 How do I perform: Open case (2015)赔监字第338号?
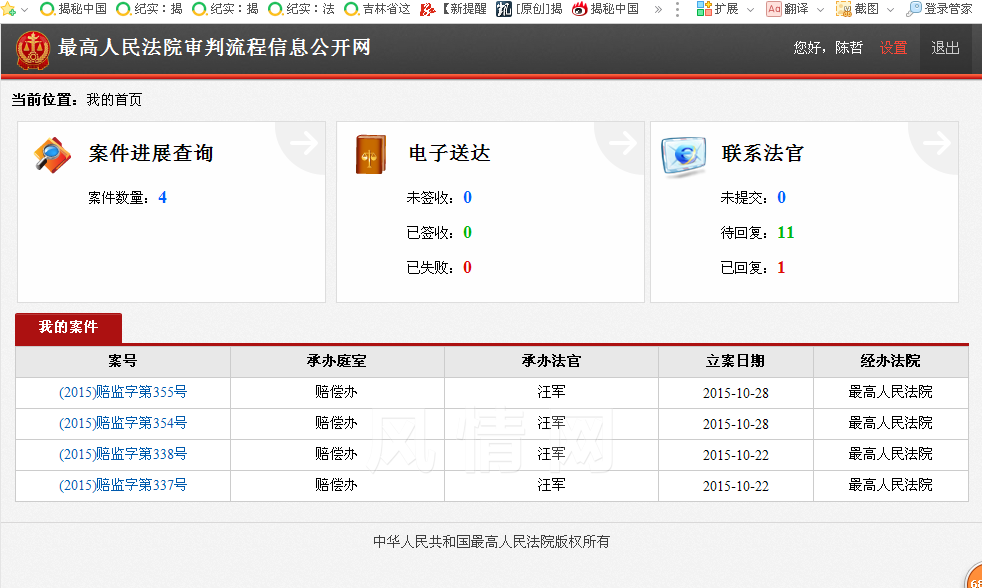(123, 454)
